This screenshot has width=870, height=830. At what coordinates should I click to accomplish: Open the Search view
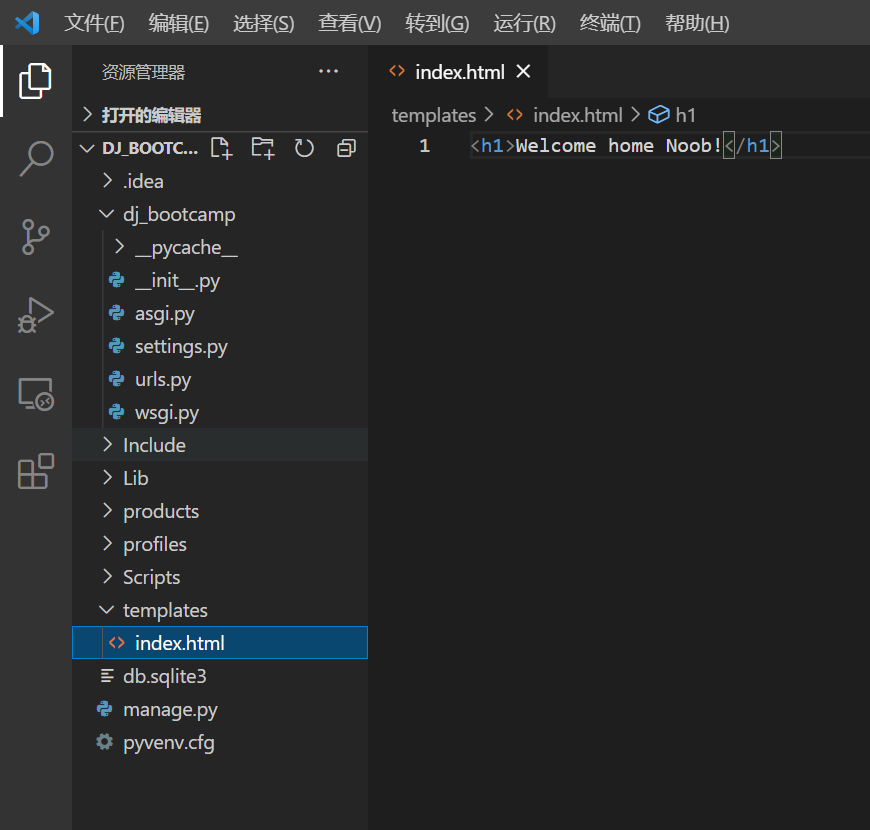pyautogui.click(x=35, y=158)
